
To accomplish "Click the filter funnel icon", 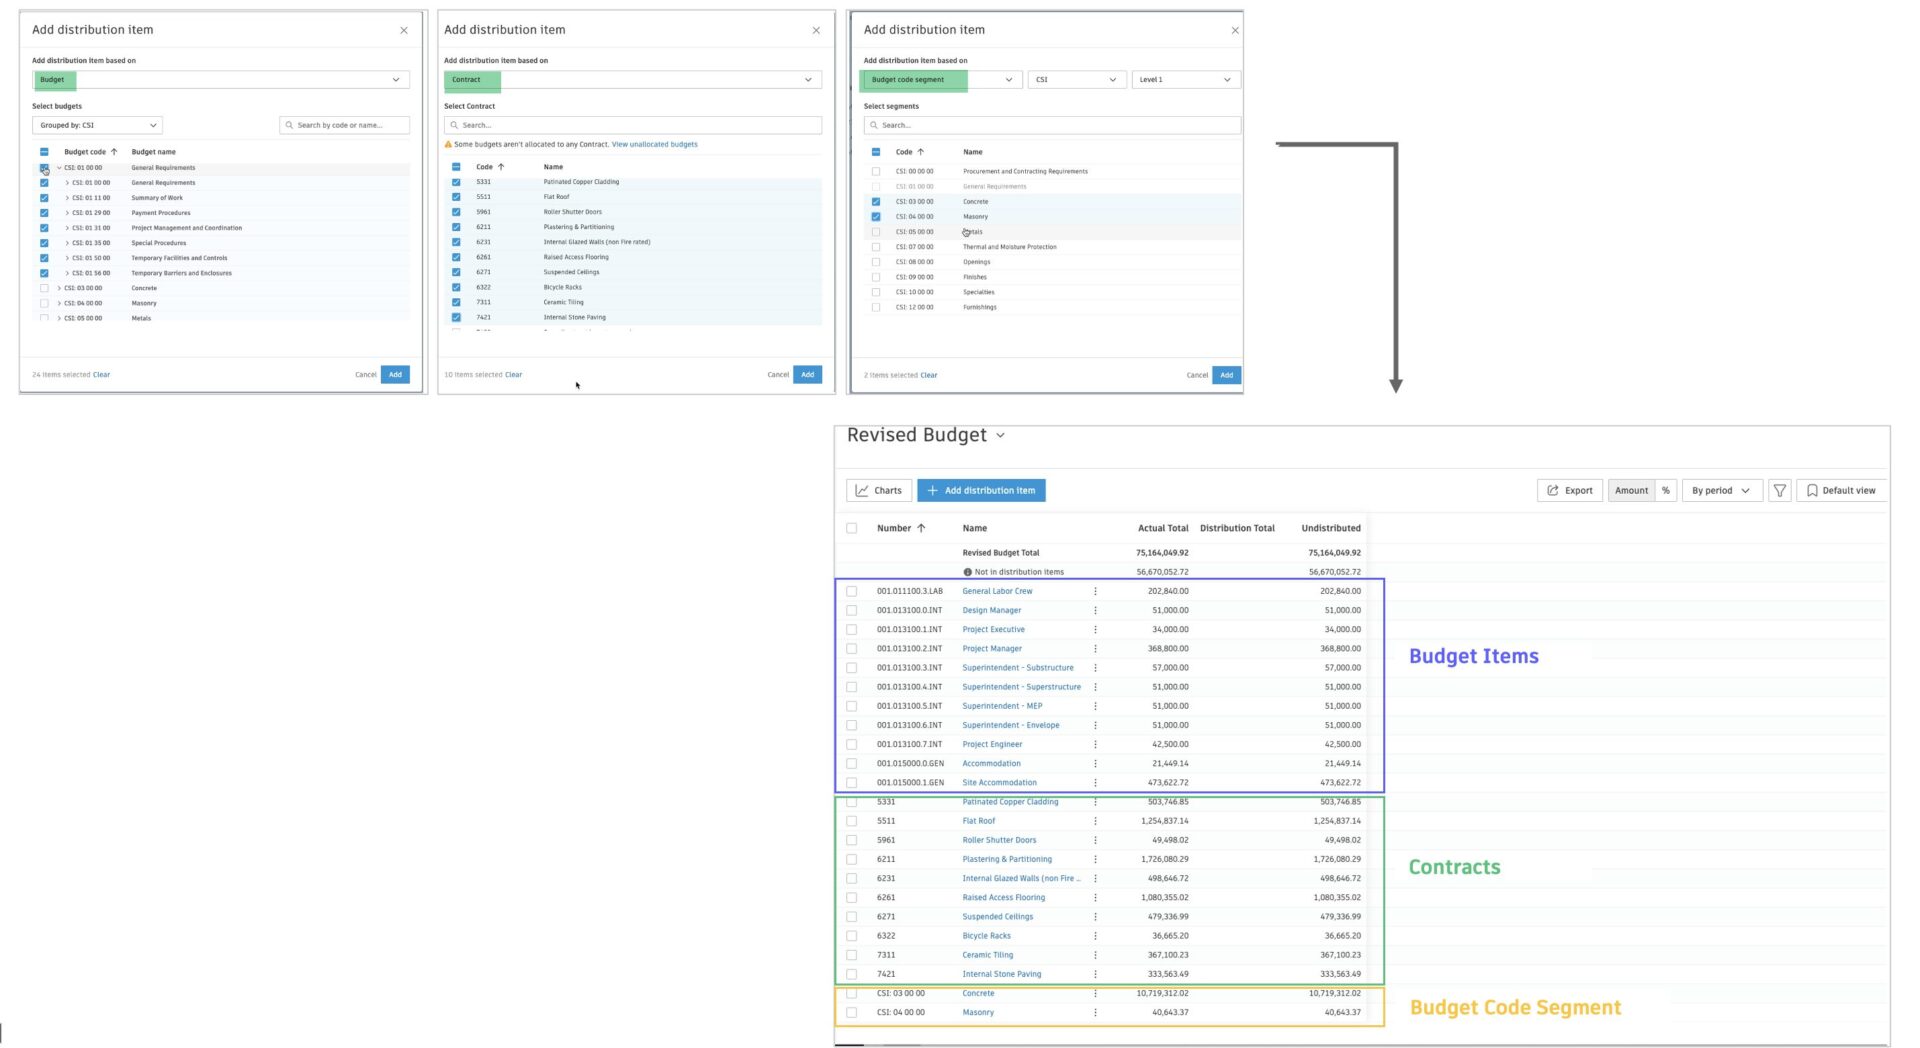I will (1780, 491).
